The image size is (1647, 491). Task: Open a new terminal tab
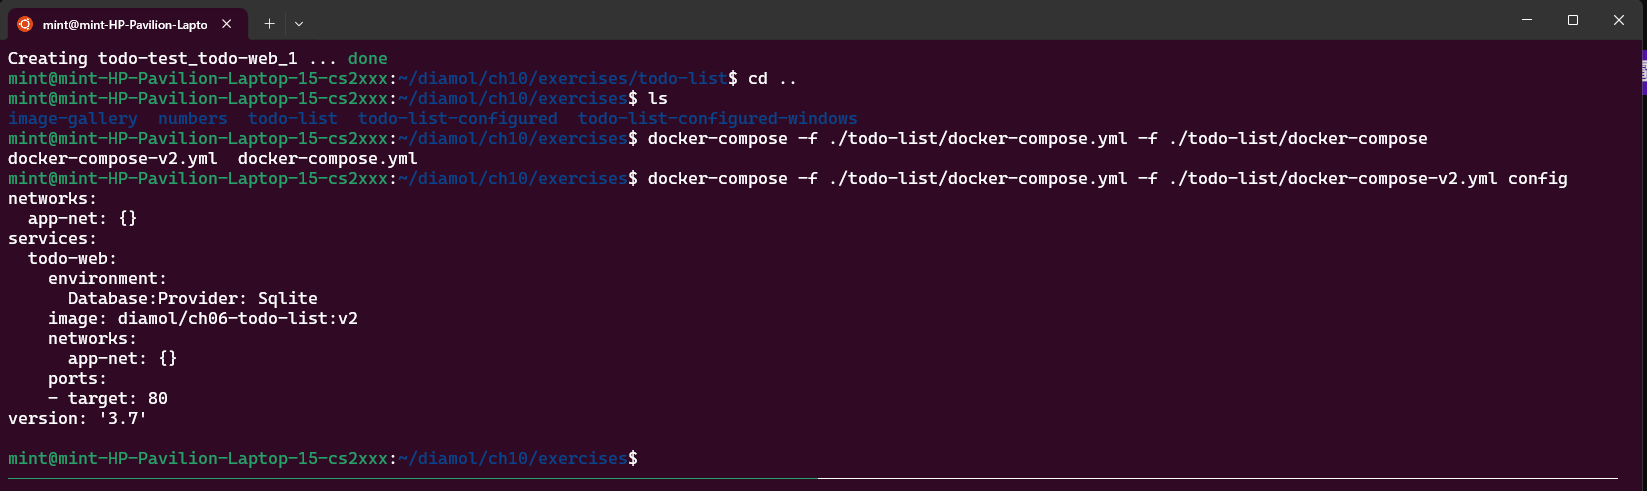click(x=269, y=23)
